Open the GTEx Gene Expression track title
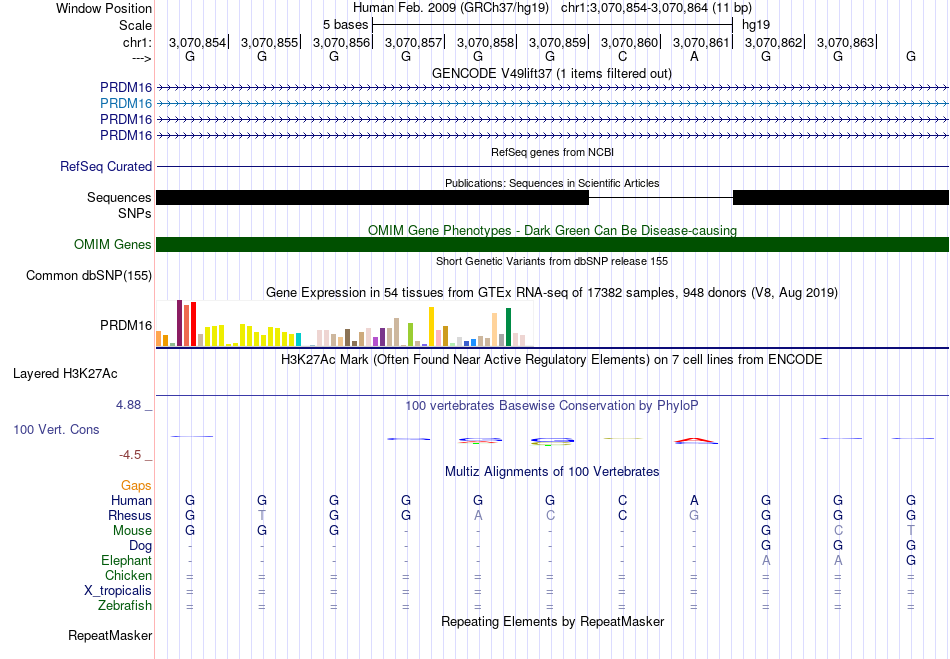The height and width of the screenshot is (659, 950). point(552,293)
